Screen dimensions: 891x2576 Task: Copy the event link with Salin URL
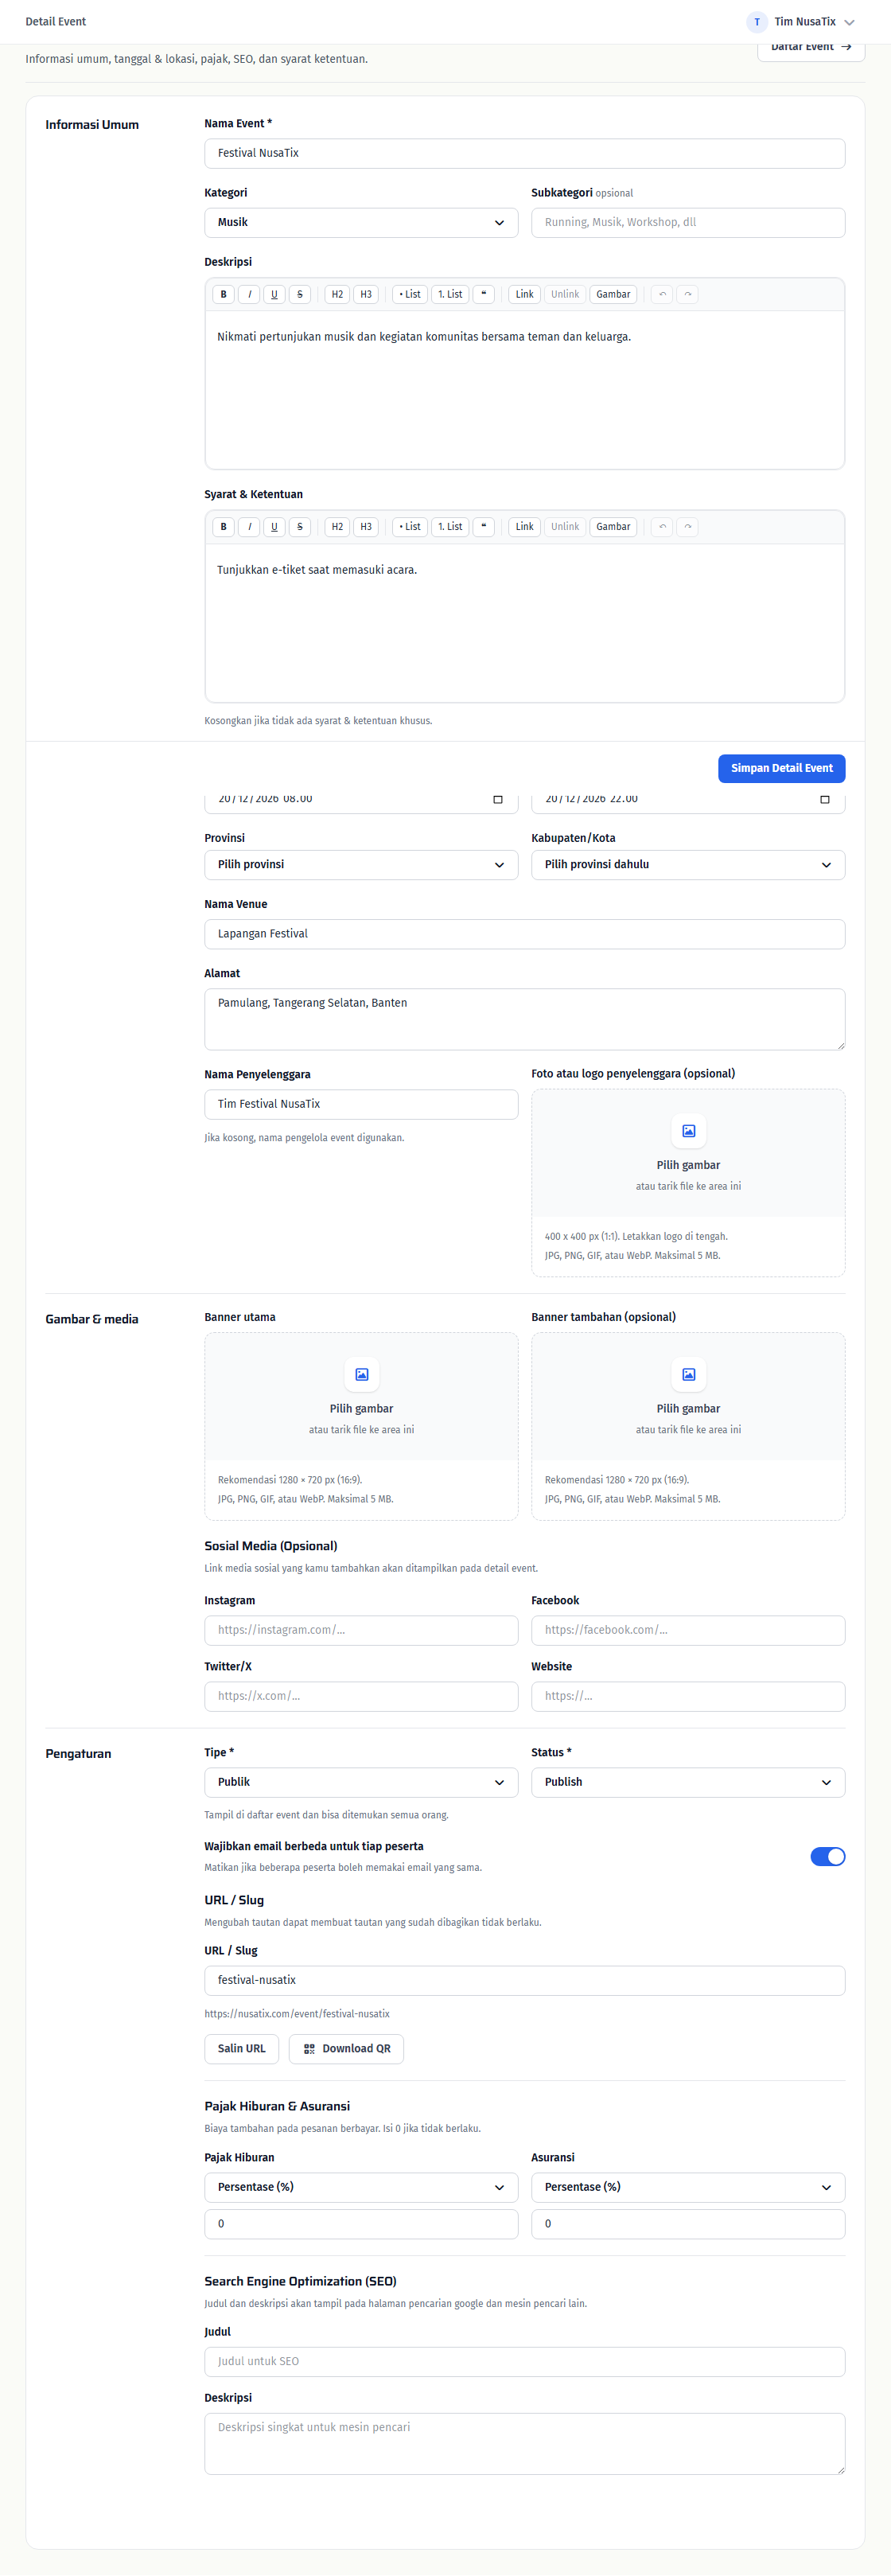pos(242,2049)
